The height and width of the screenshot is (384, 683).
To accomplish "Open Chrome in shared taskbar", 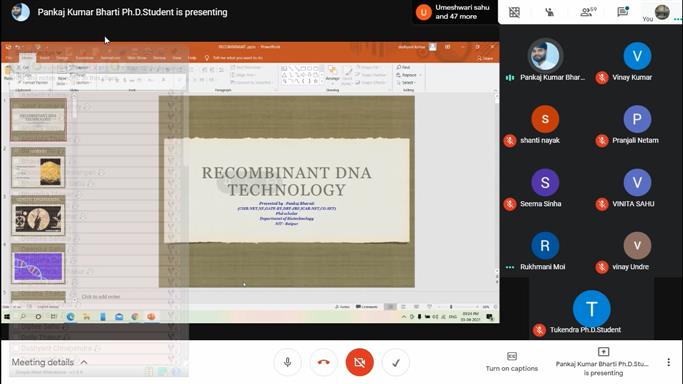I will click(135, 317).
